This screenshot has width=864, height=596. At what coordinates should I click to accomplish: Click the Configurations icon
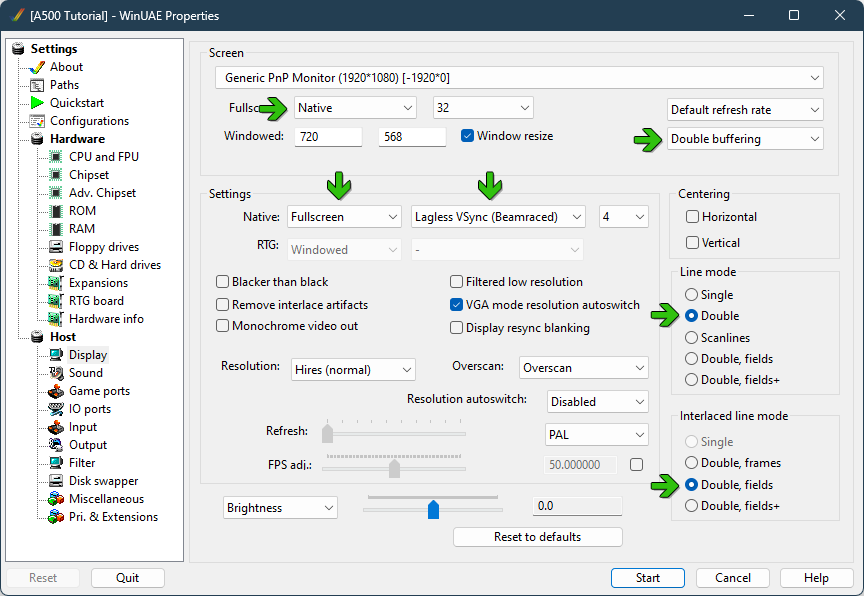point(37,121)
